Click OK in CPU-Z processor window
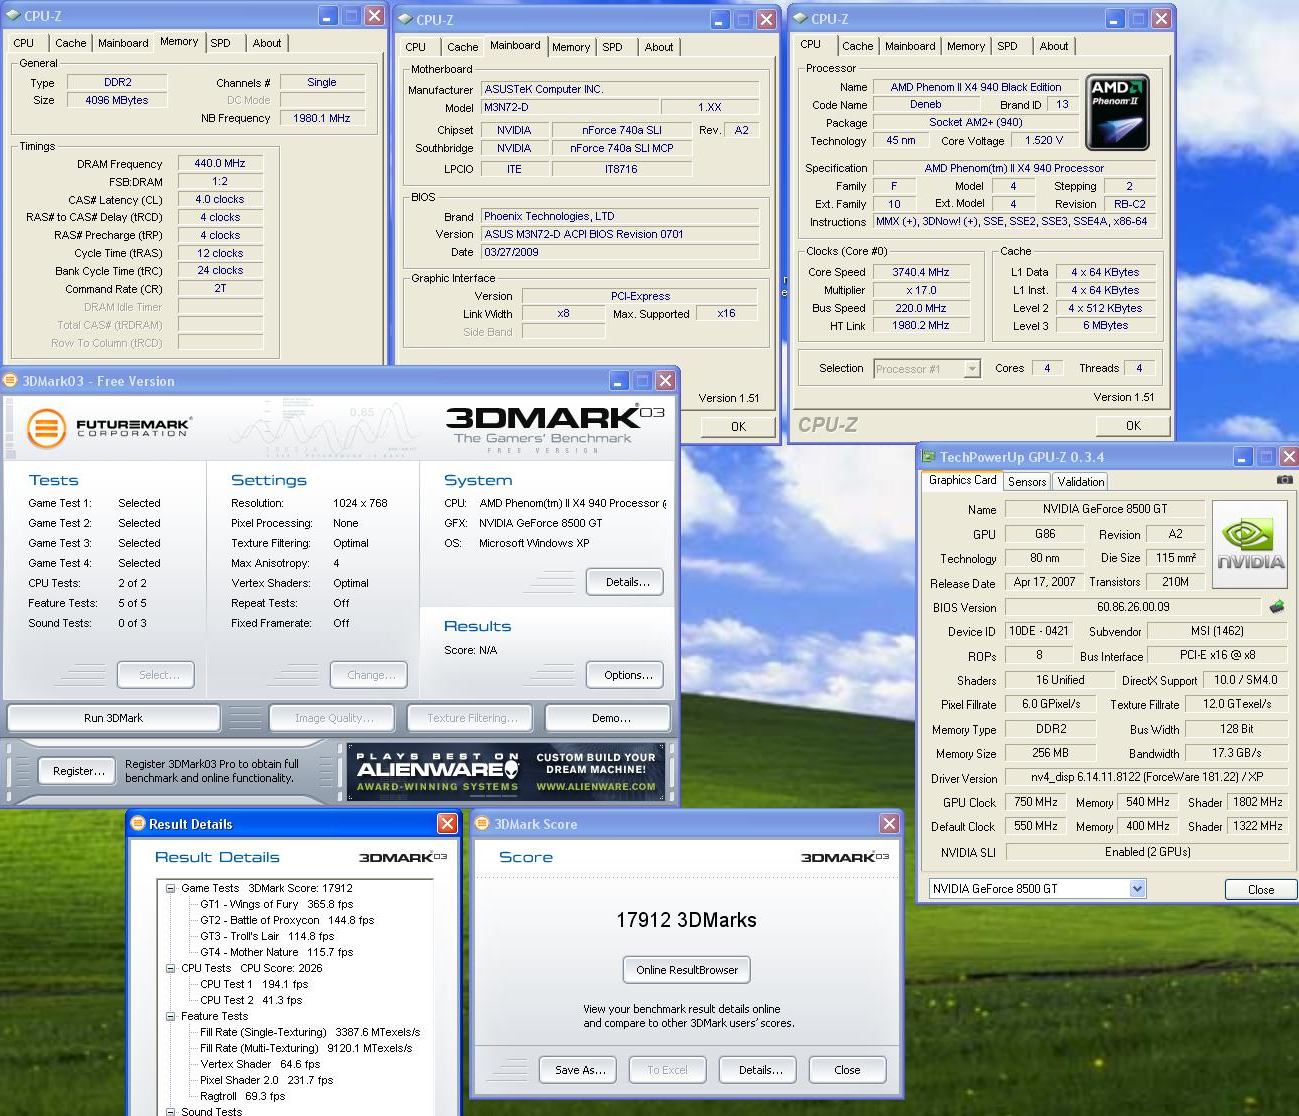The height and width of the screenshot is (1116, 1299). pyautogui.click(x=1133, y=425)
